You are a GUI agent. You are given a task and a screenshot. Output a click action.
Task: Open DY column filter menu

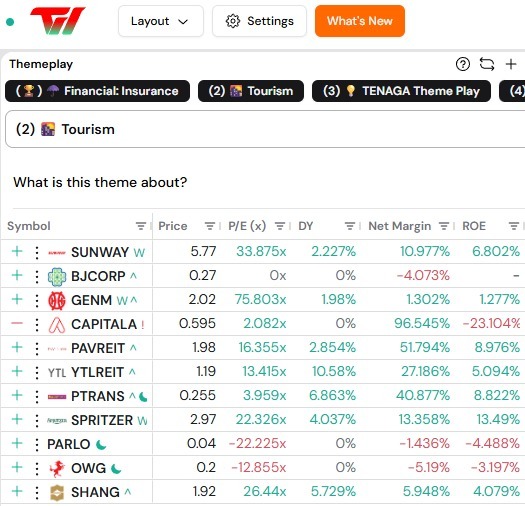[350, 226]
